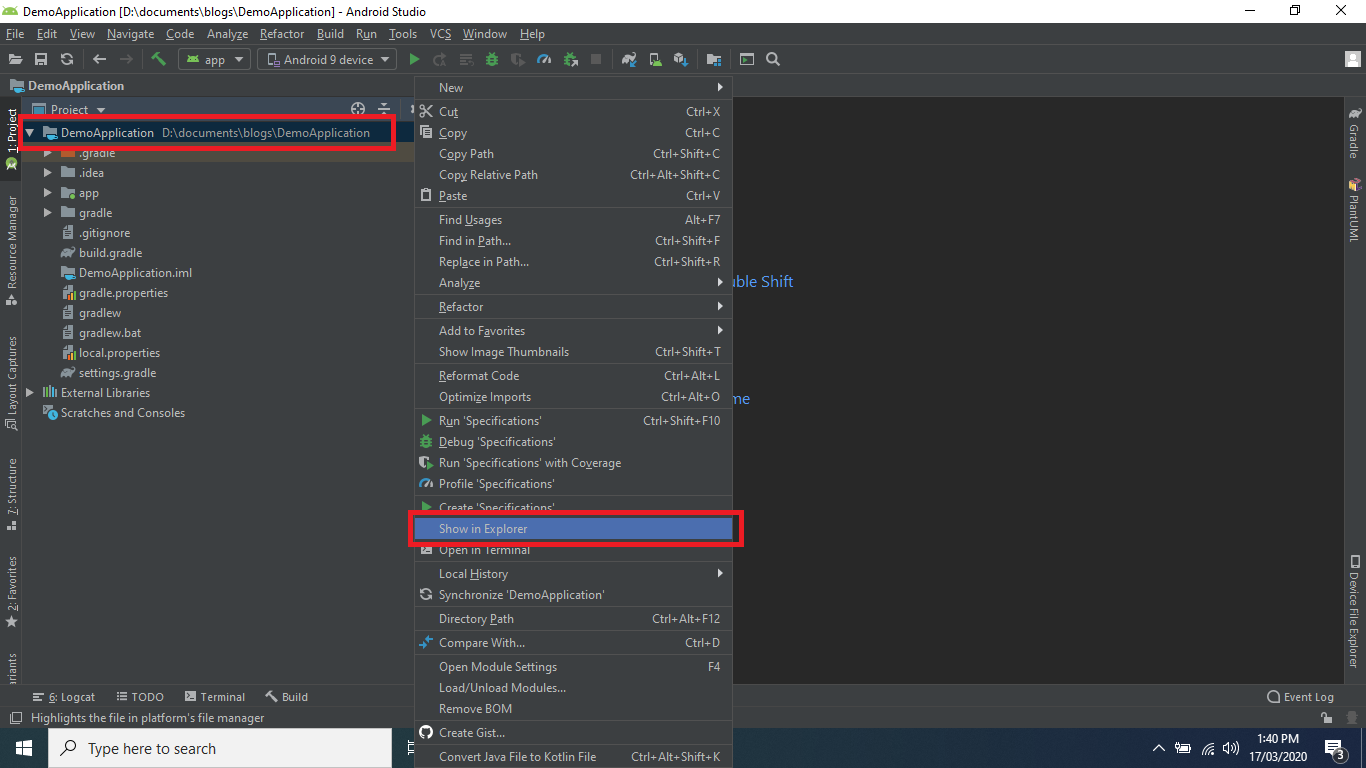Toggle the Event Log tool window

coord(1300,697)
